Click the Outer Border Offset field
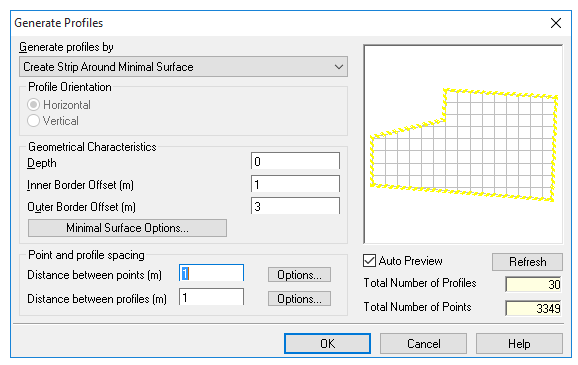This screenshot has height=365, width=578. tap(295, 206)
